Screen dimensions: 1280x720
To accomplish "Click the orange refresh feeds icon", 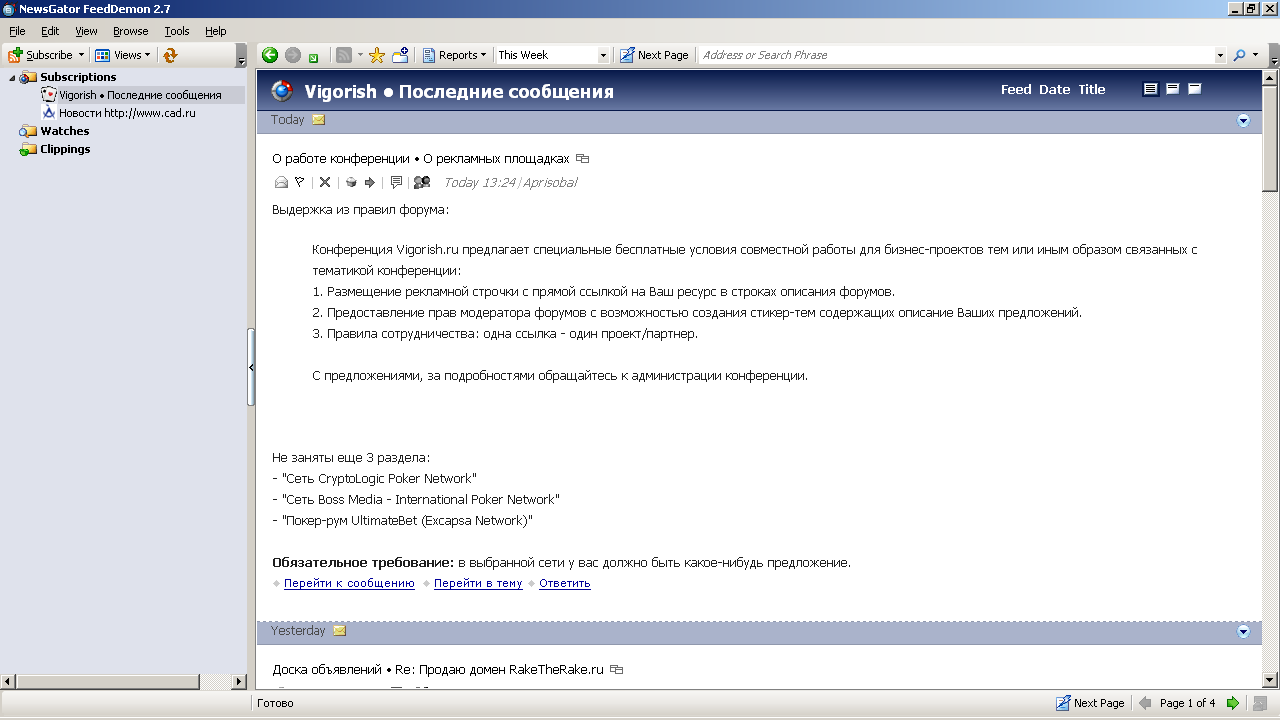I will 170,55.
